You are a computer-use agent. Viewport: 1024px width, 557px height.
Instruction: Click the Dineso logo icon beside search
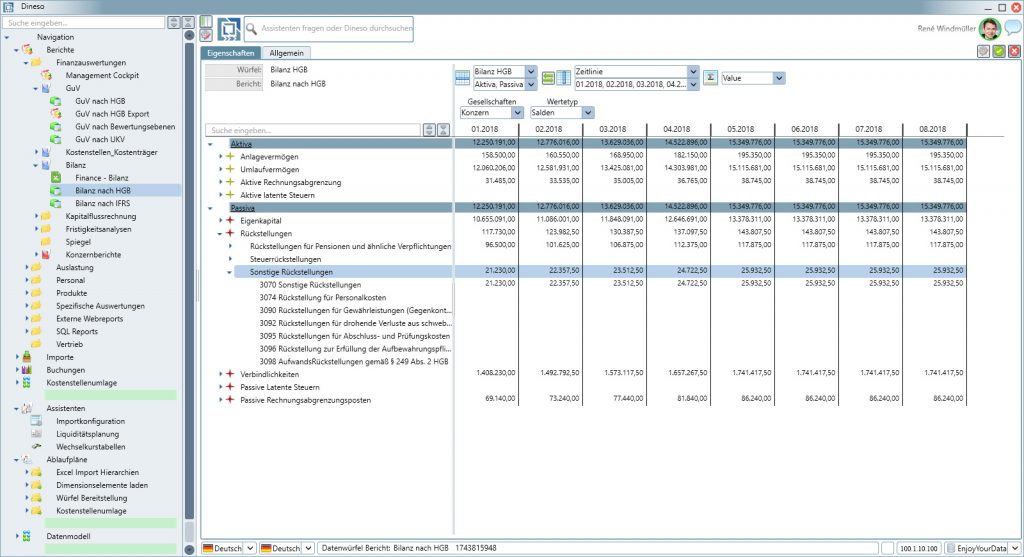(229, 29)
